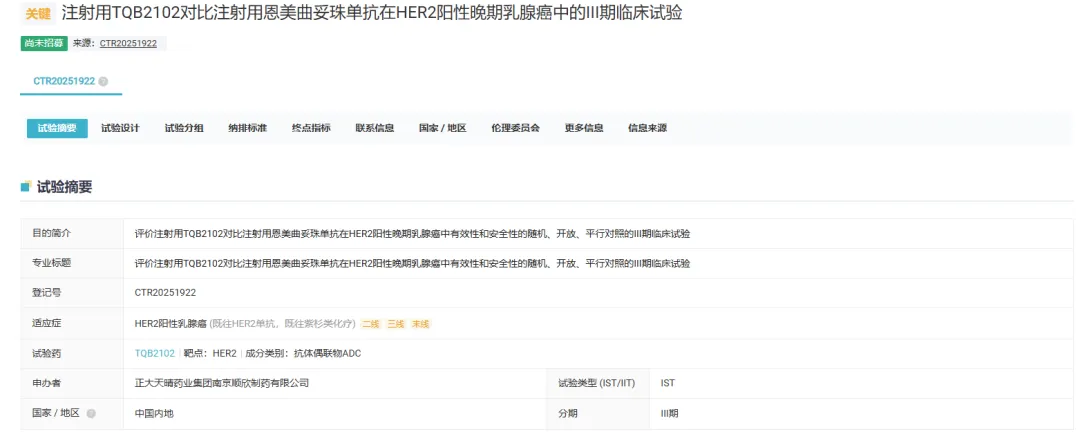Show the 终点指标 tab
The height and width of the screenshot is (434, 1080).
click(311, 128)
